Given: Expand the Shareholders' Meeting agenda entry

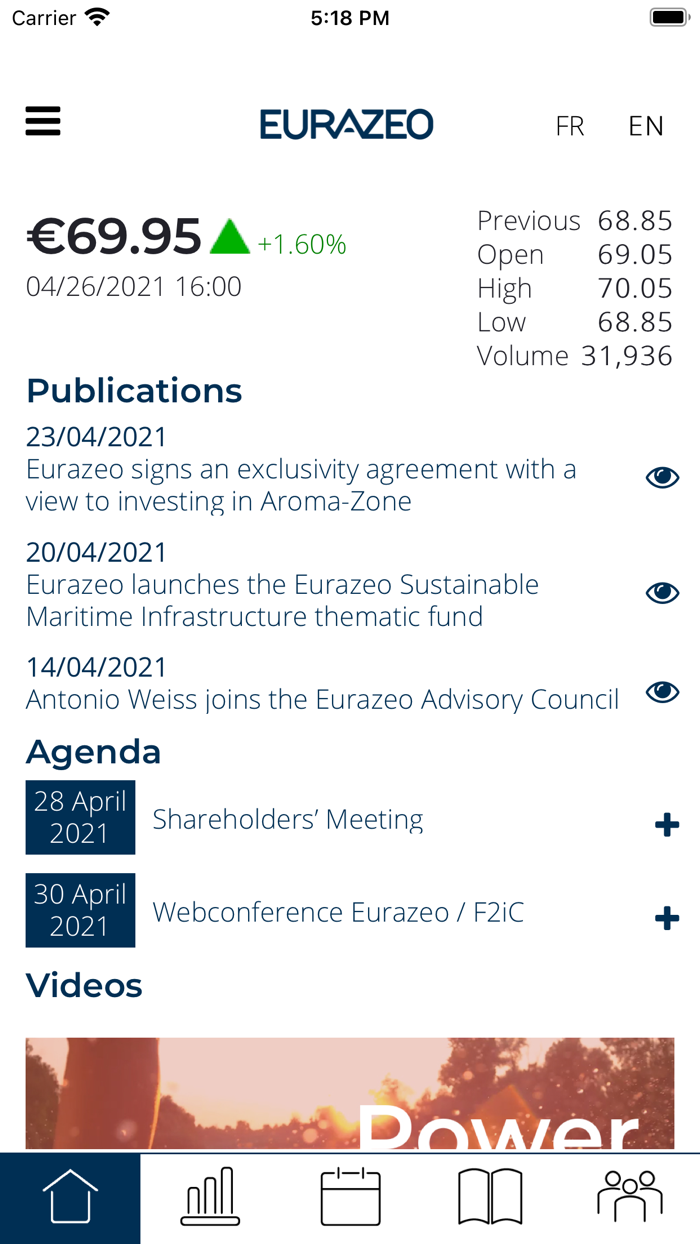Looking at the screenshot, I should pyautogui.click(x=666, y=824).
